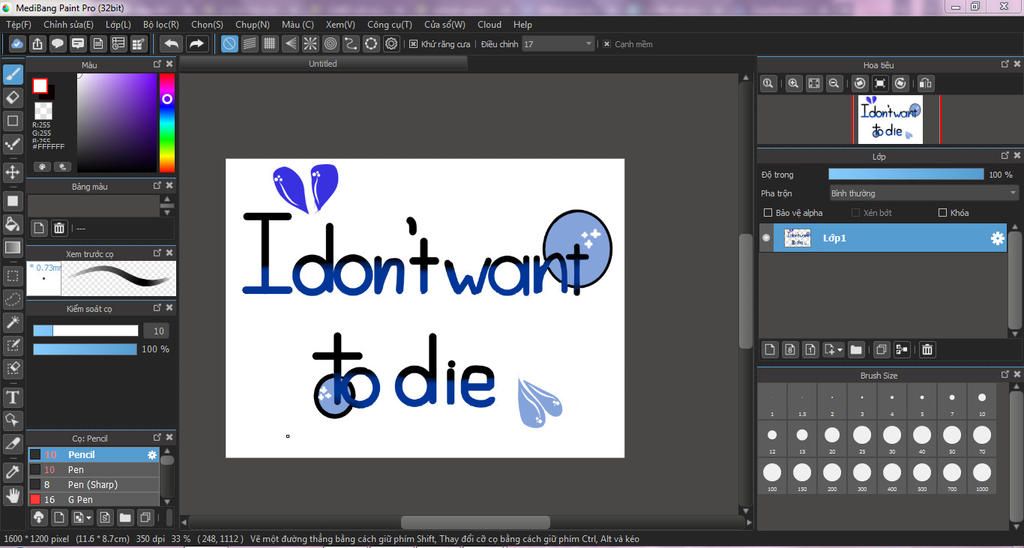This screenshot has width=1024, height=548.
Task: Click the transparent color swatch
Action: tap(43, 110)
